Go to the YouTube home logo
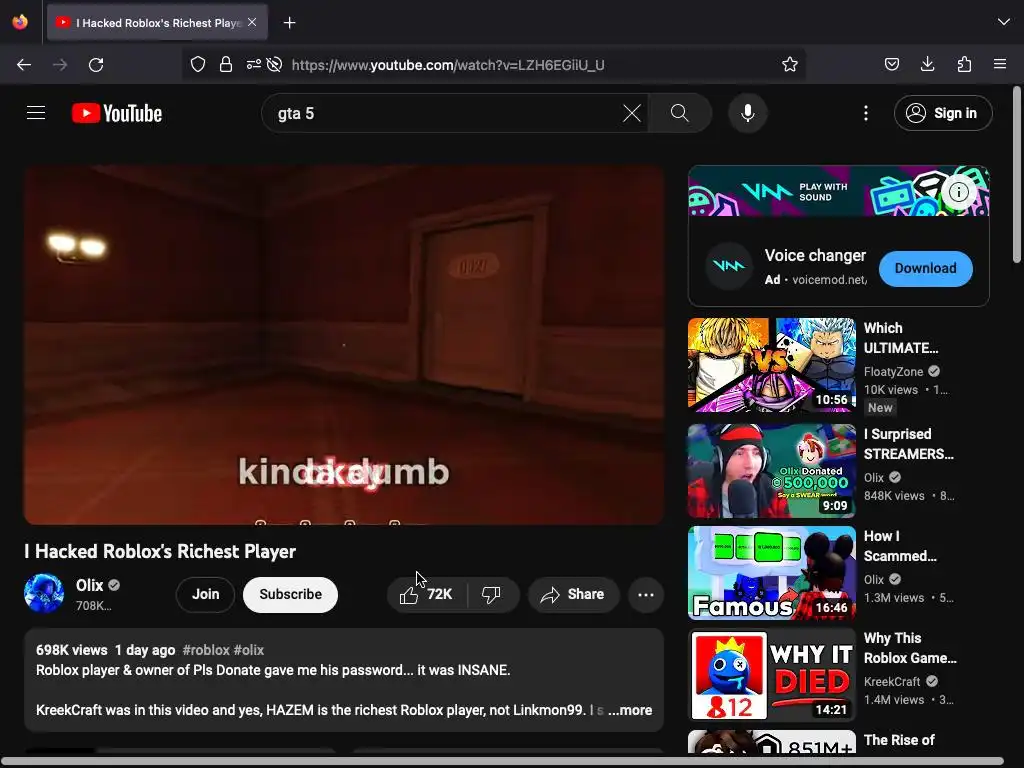Viewport: 1024px width, 768px height. 117,113
